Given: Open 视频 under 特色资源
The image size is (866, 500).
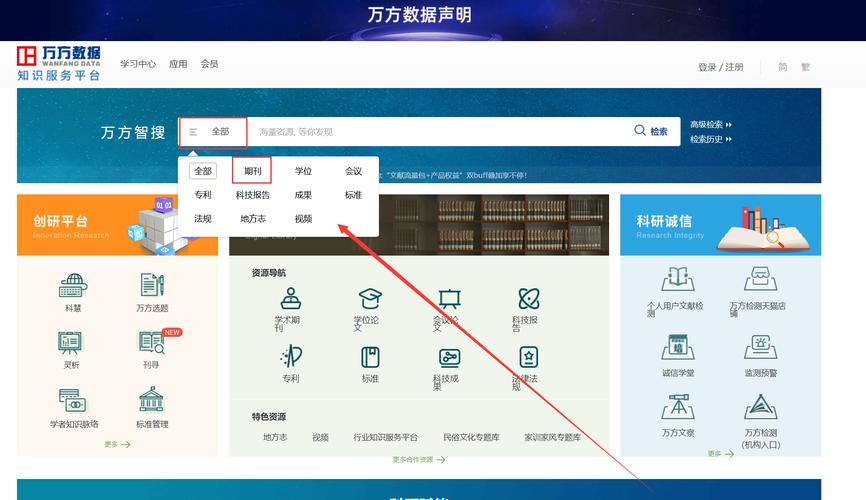Looking at the screenshot, I should pos(320,437).
